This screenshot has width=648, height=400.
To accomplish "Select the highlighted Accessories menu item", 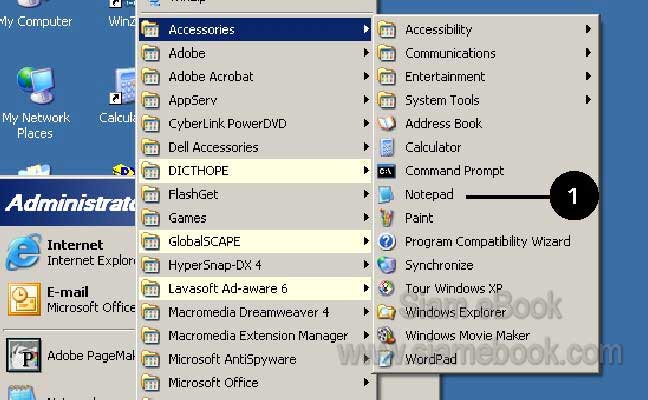I will click(255, 30).
